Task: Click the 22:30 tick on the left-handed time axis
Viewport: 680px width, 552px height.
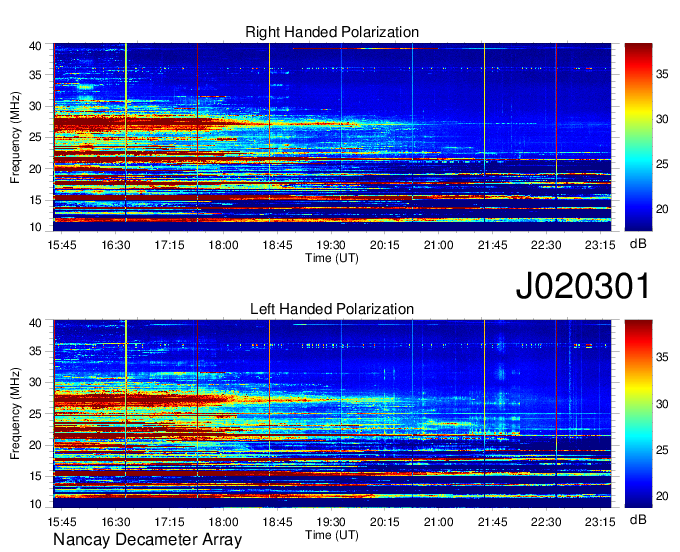Action: pyautogui.click(x=546, y=522)
